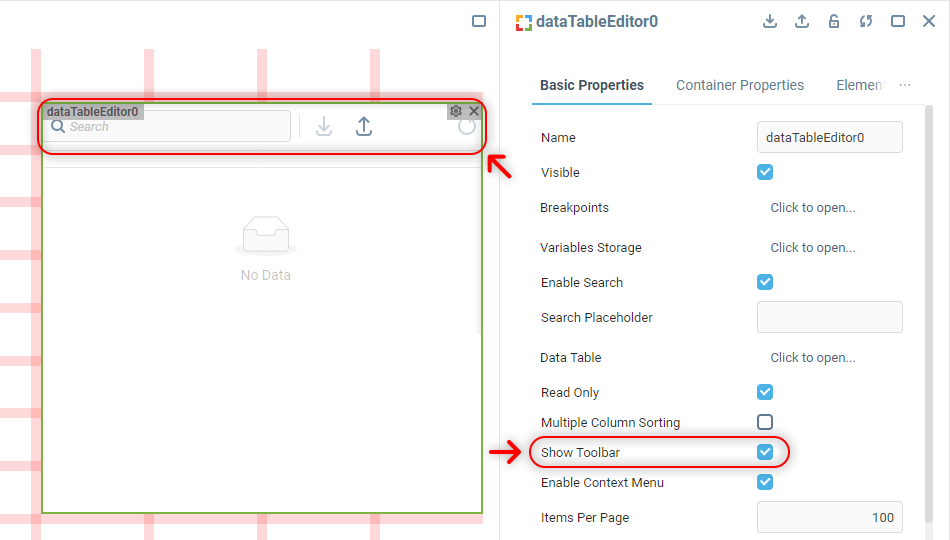This screenshot has width=950, height=540.
Task: Maximize the left canvas panel with square icon
Action: pos(479,21)
